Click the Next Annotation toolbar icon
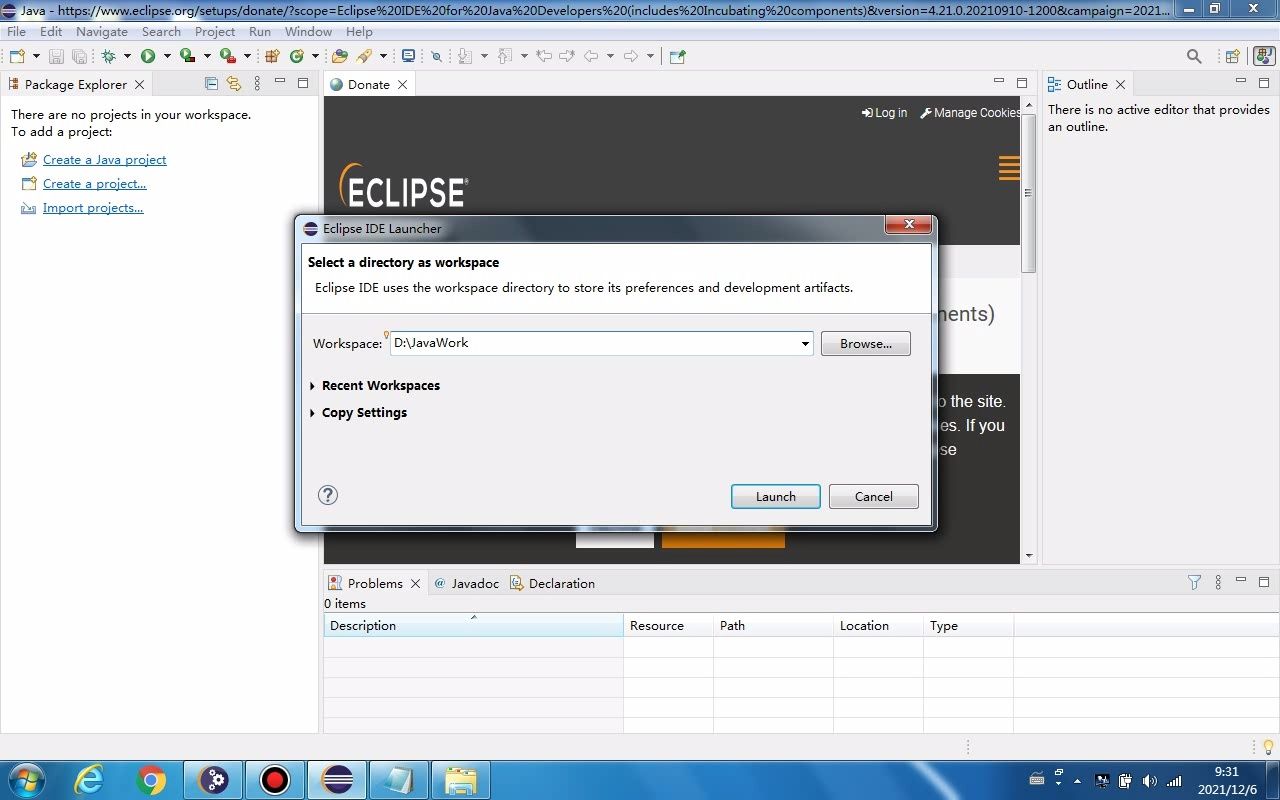 coord(465,56)
